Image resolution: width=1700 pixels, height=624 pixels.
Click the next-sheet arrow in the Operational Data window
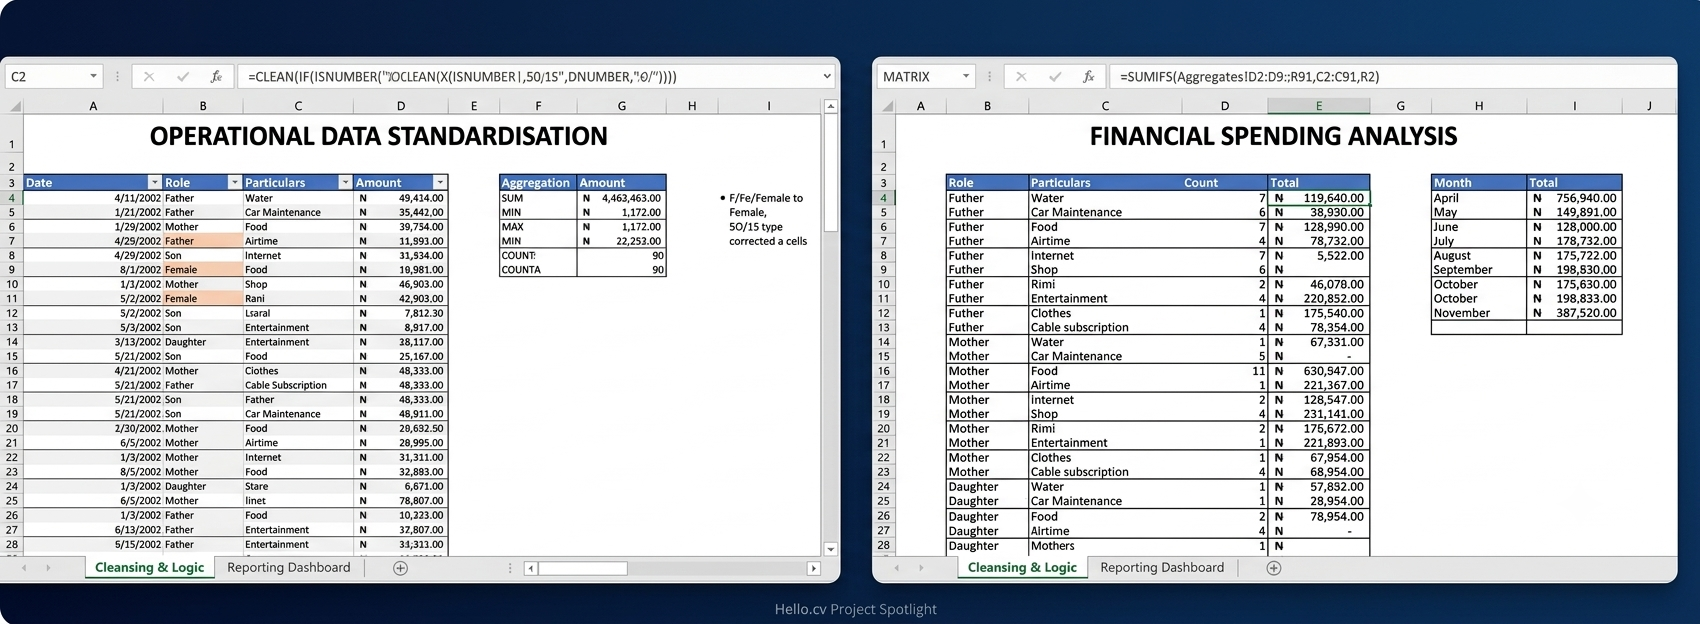[x=47, y=568]
